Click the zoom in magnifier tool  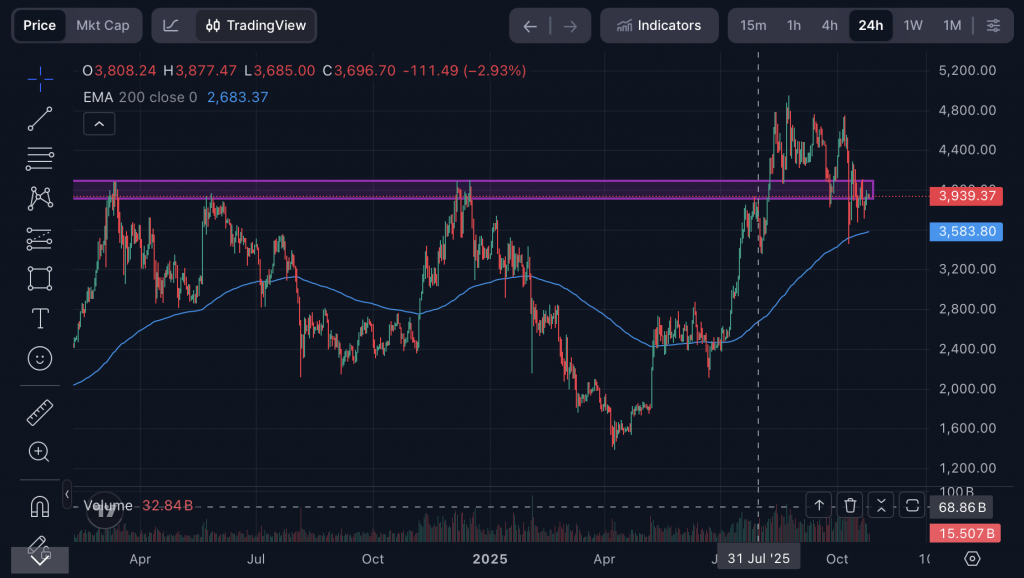pyautogui.click(x=40, y=452)
